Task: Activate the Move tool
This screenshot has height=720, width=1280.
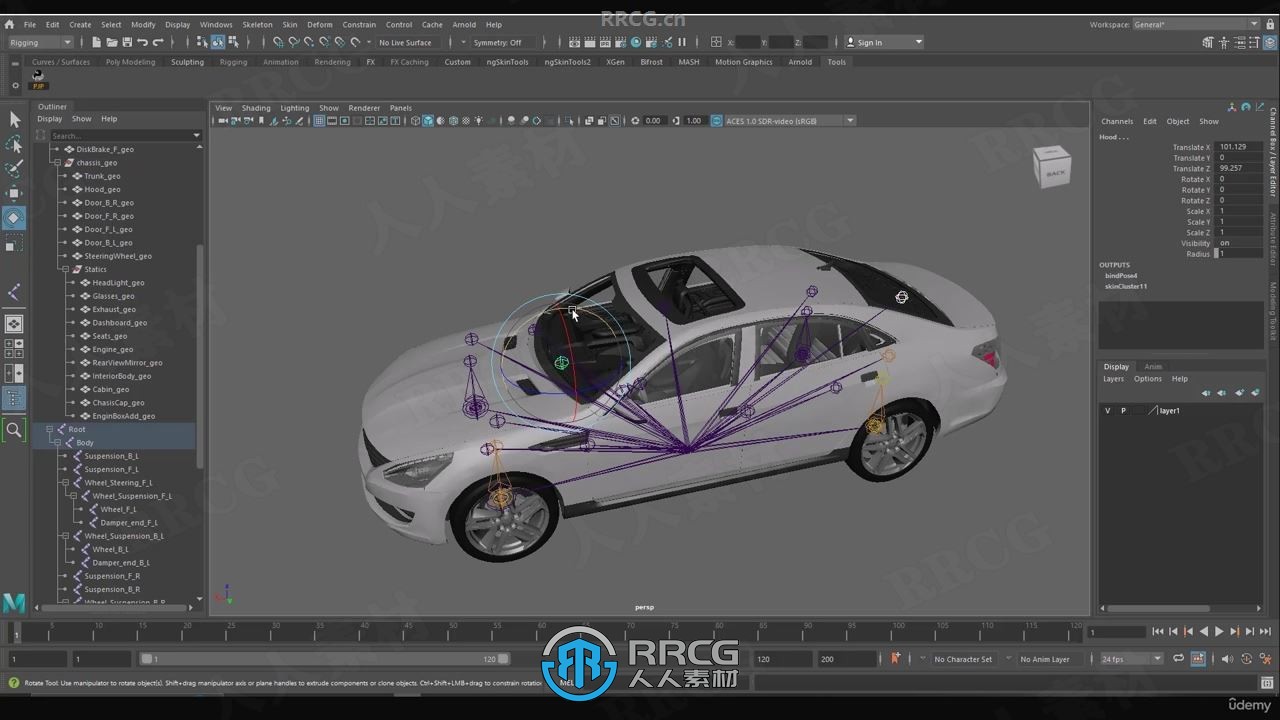Action: (x=14, y=193)
